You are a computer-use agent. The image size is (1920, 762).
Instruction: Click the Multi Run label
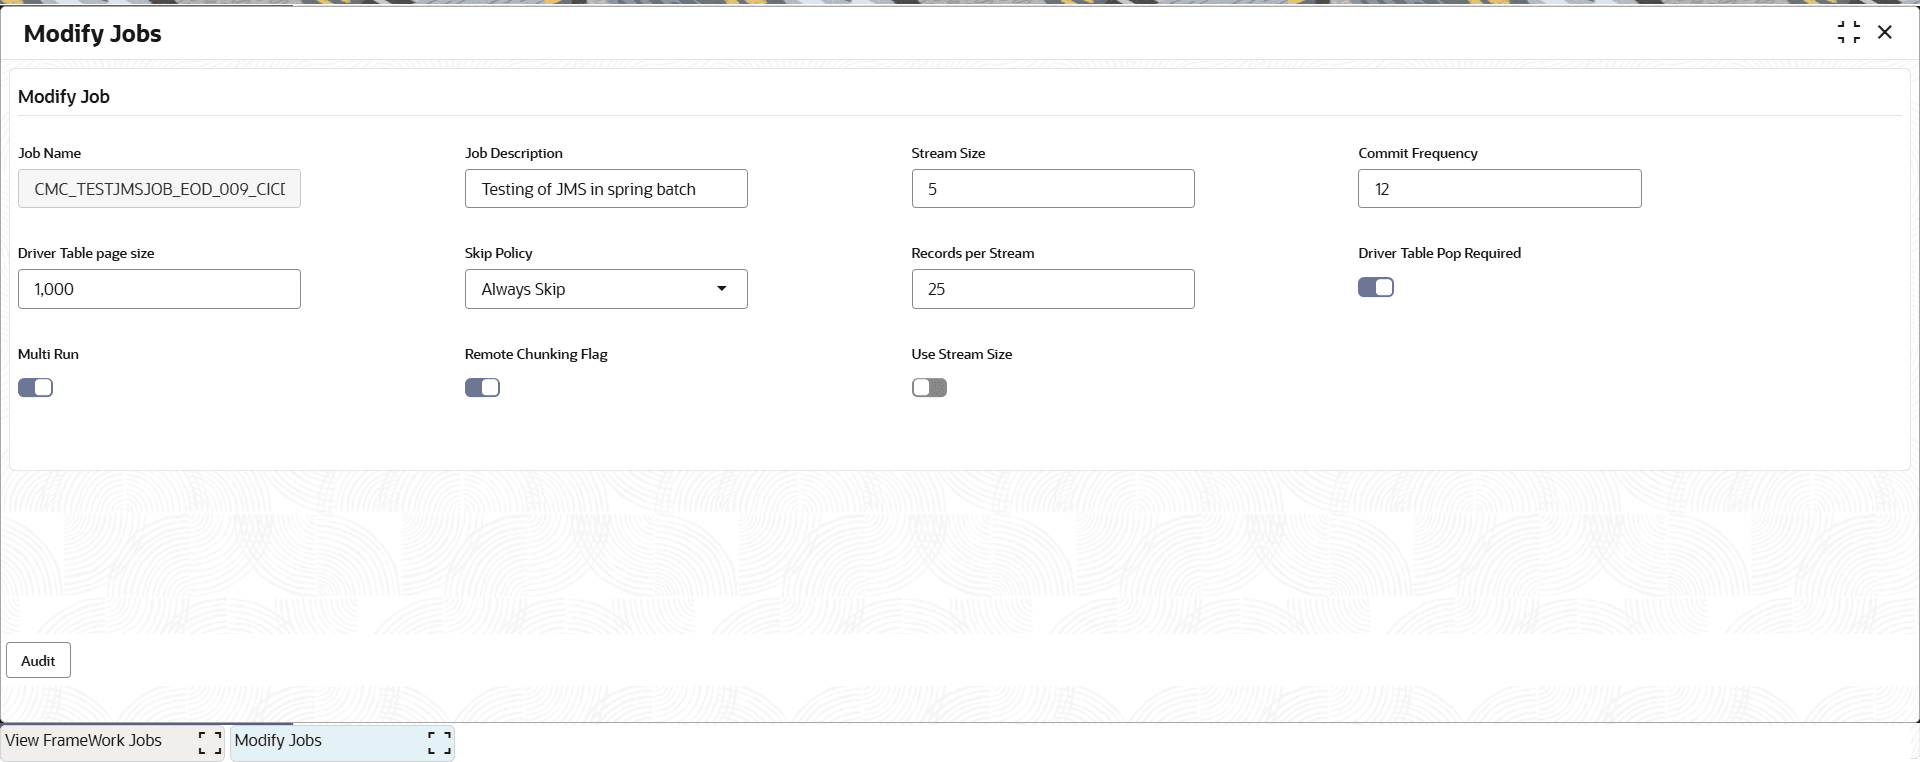click(48, 354)
